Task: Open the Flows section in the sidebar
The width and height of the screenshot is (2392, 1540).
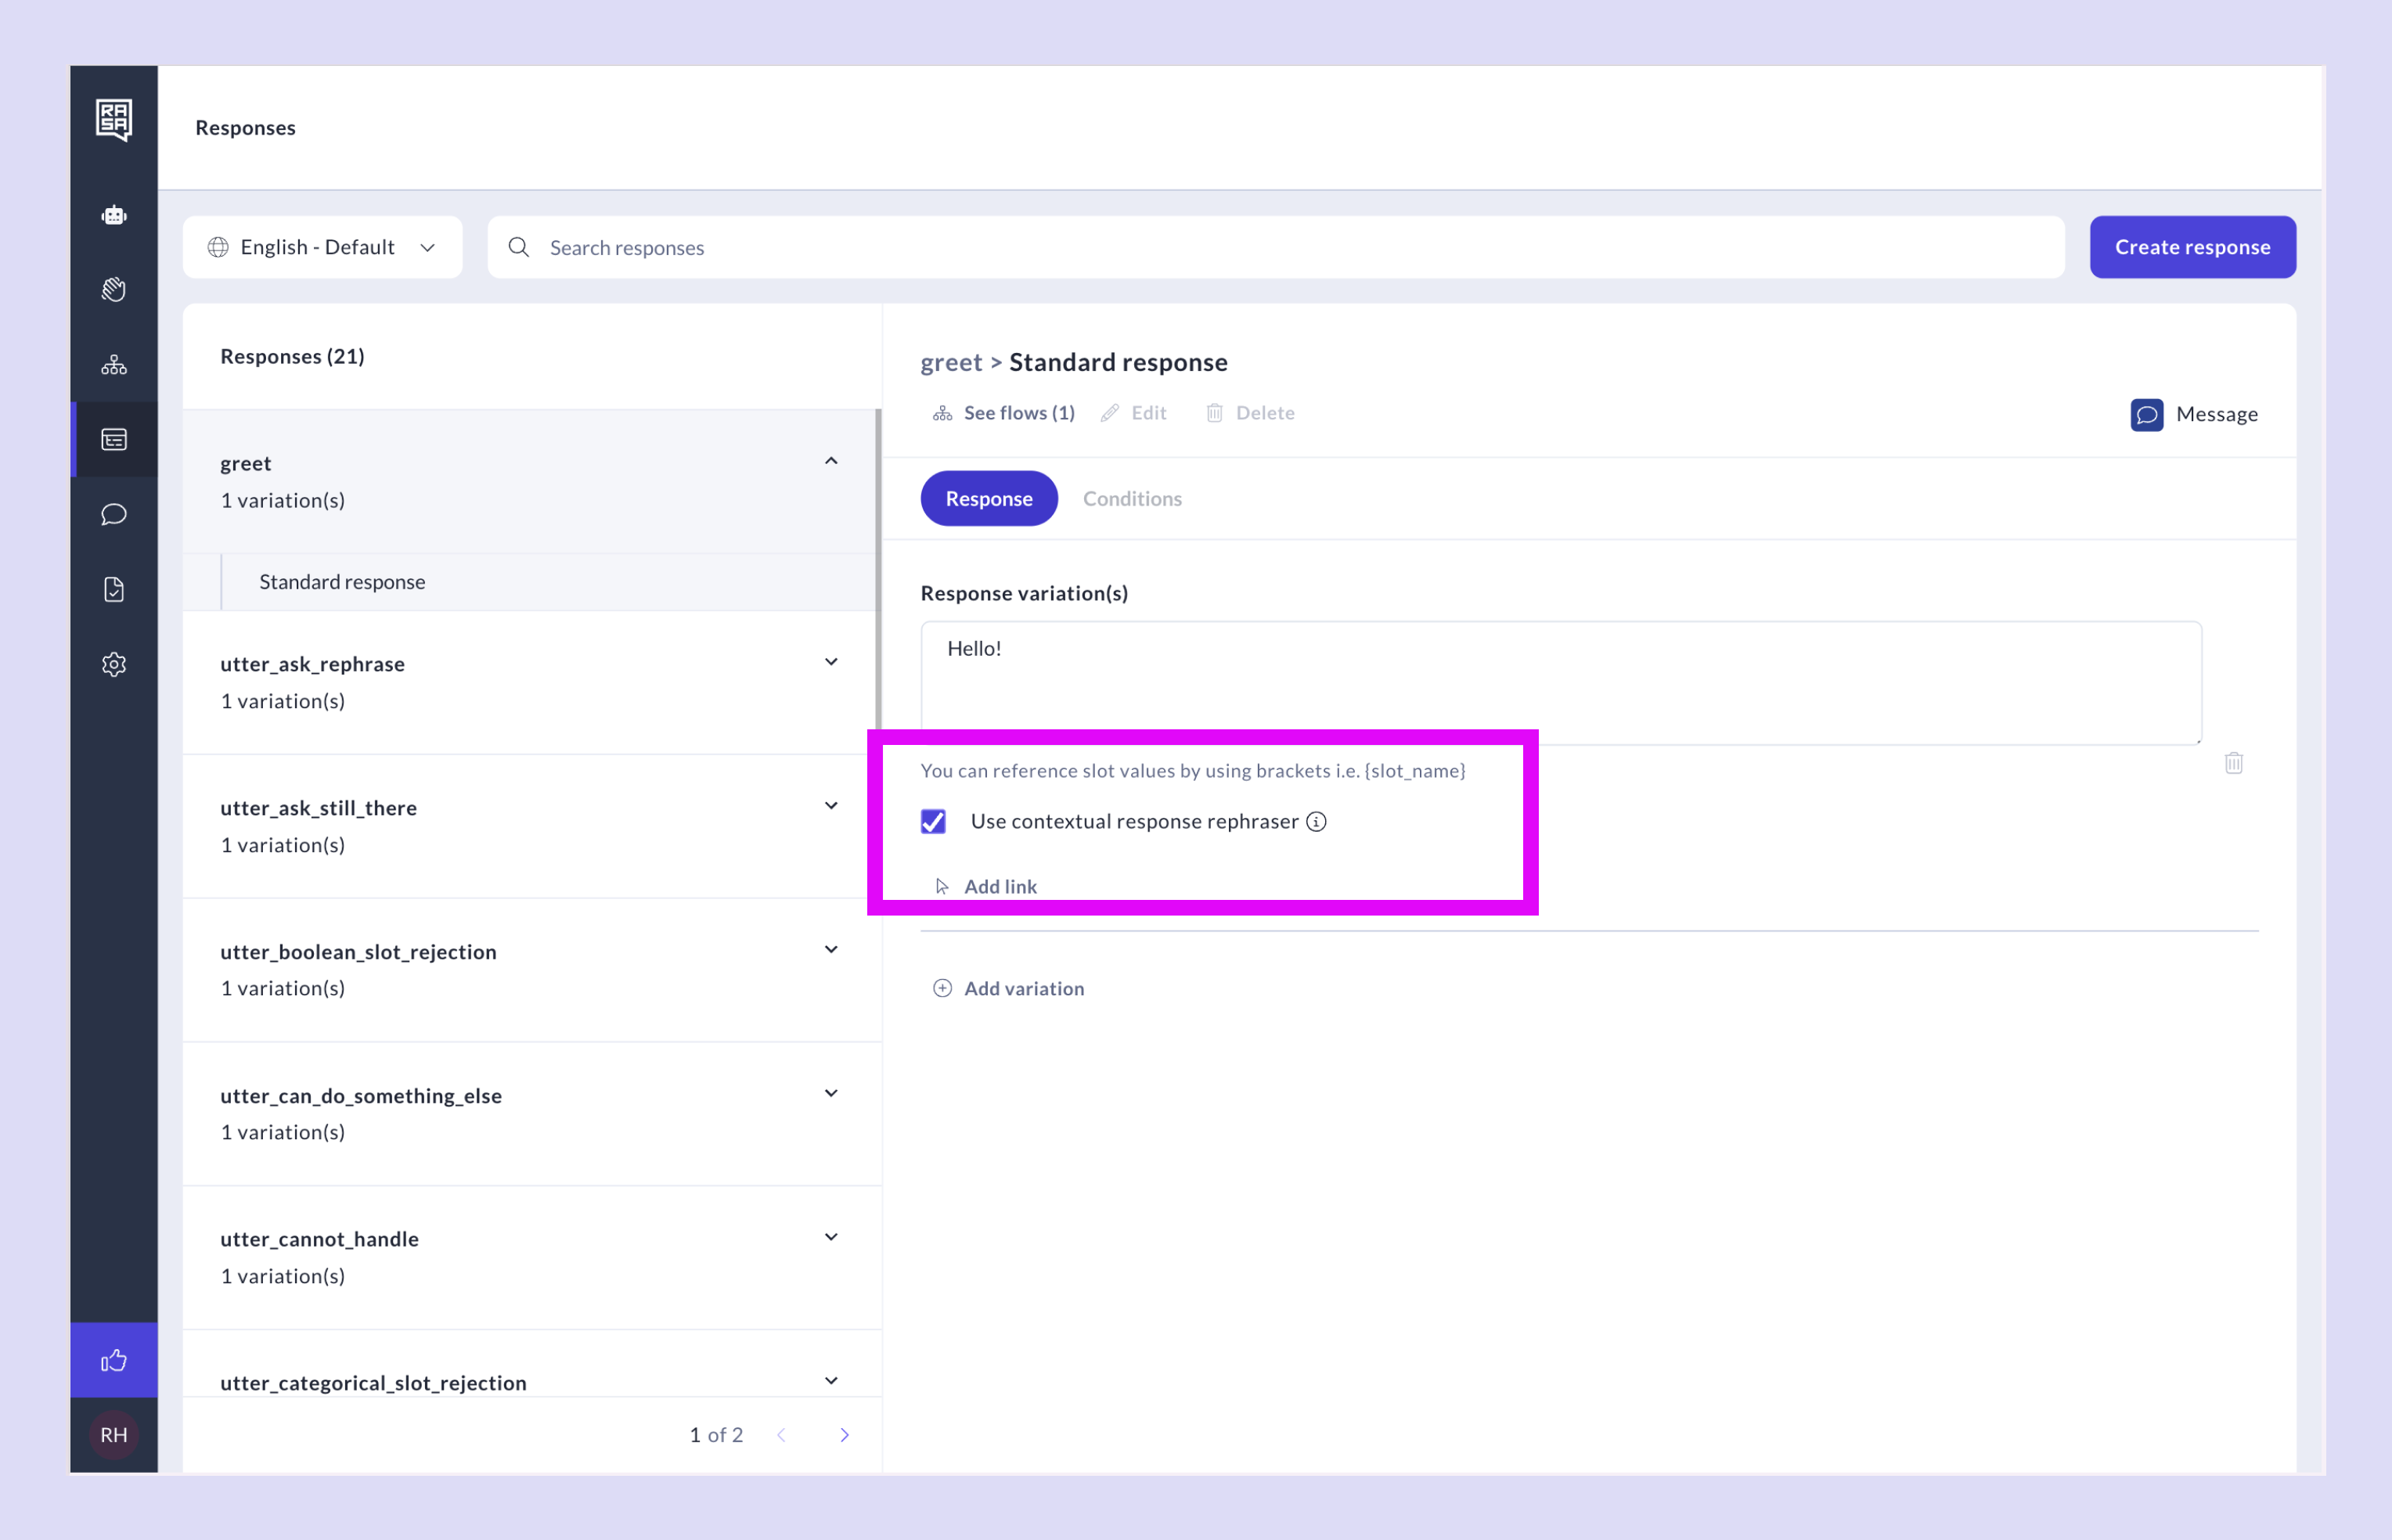Action: [x=114, y=363]
